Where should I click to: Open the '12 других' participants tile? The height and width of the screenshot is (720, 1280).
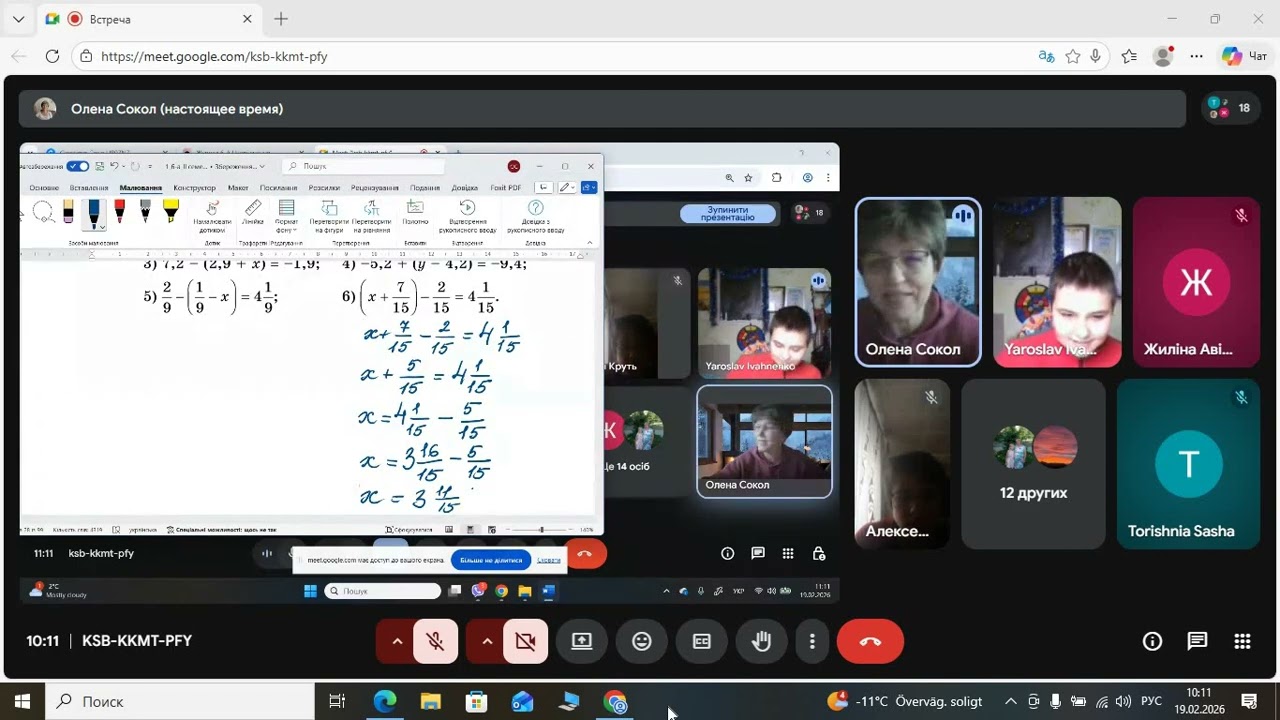coord(1033,463)
